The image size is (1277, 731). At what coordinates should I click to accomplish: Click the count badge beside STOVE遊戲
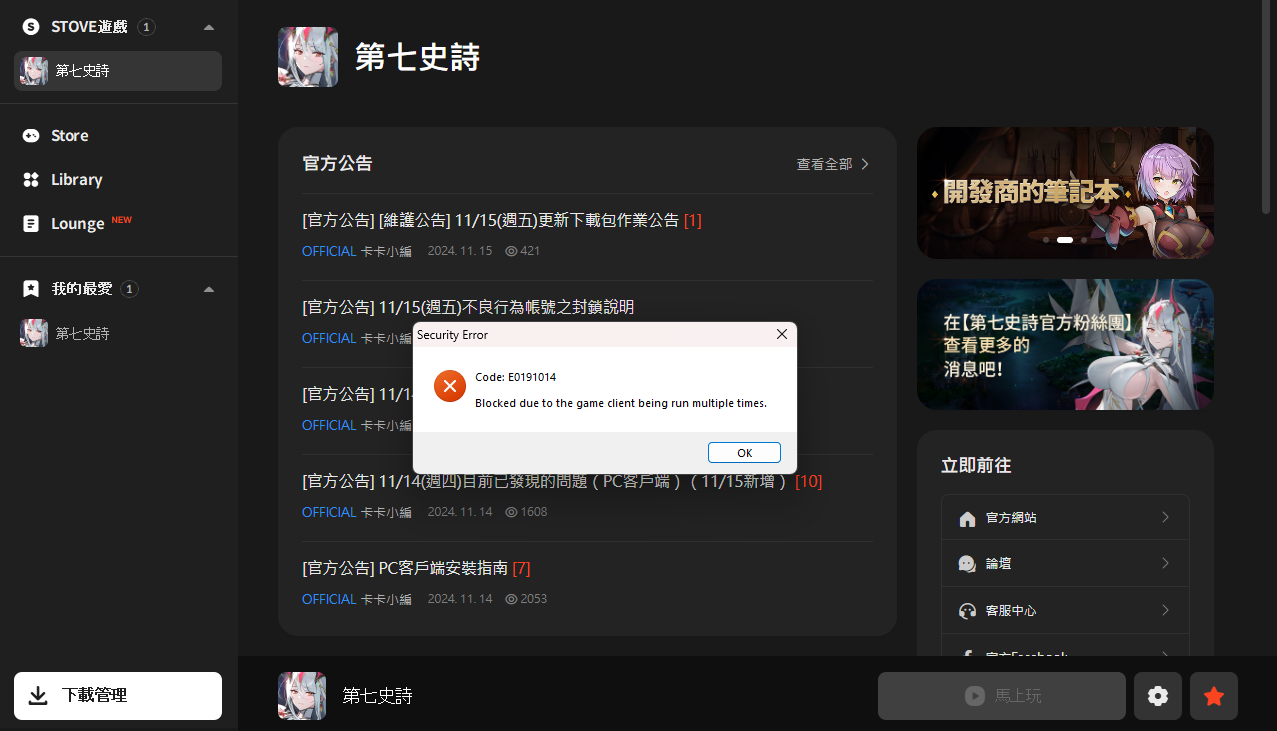(146, 27)
